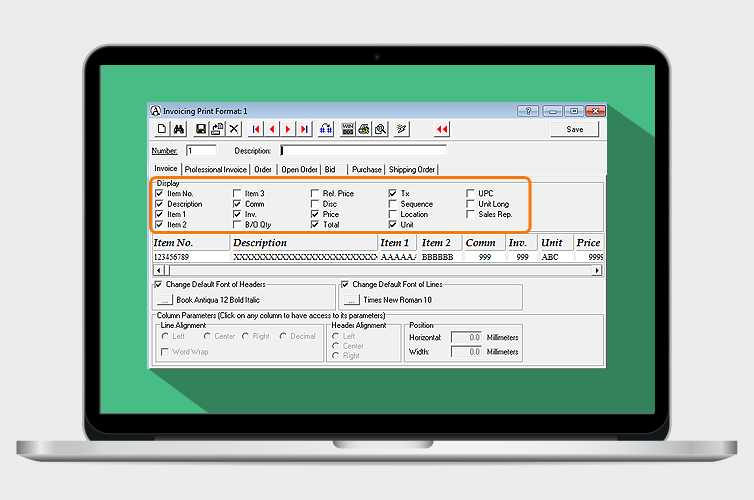Open printer setup icon
The height and width of the screenshot is (500, 754).
pyautogui.click(x=364, y=129)
